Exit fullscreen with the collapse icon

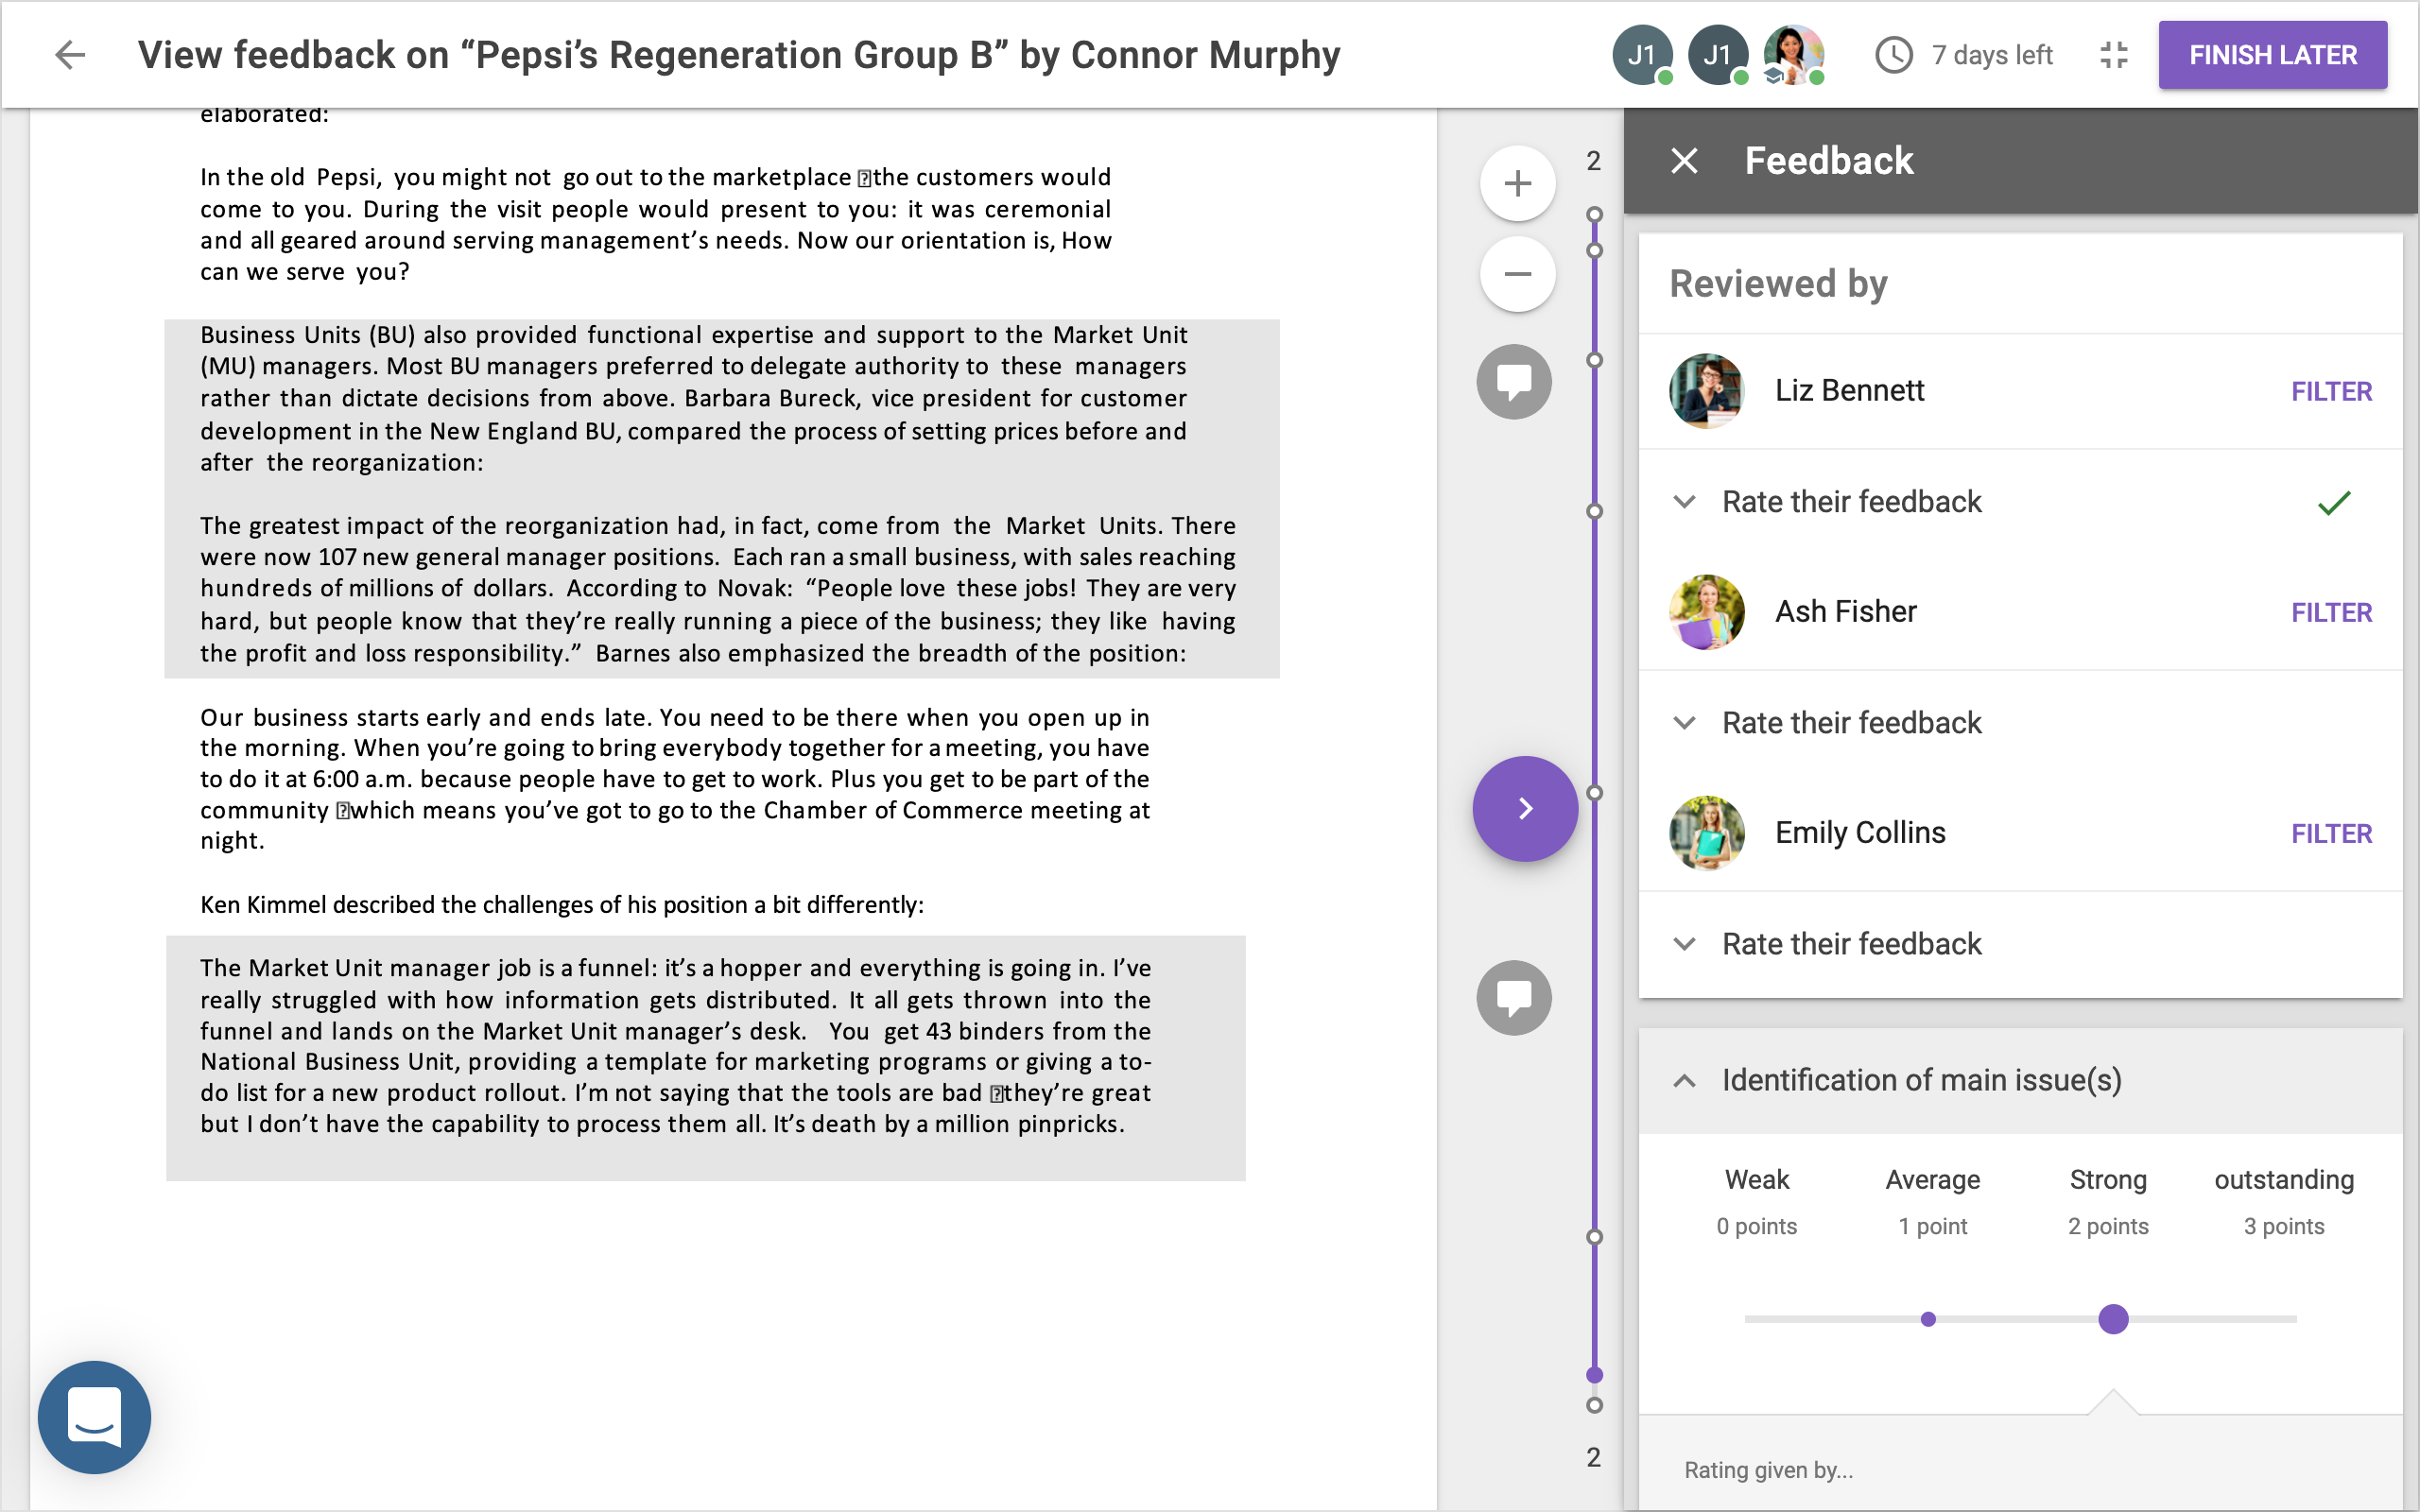click(x=2113, y=55)
